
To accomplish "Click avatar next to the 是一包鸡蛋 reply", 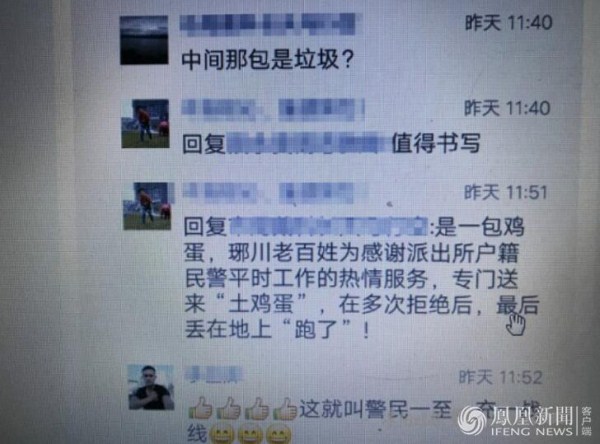I will tap(147, 206).
